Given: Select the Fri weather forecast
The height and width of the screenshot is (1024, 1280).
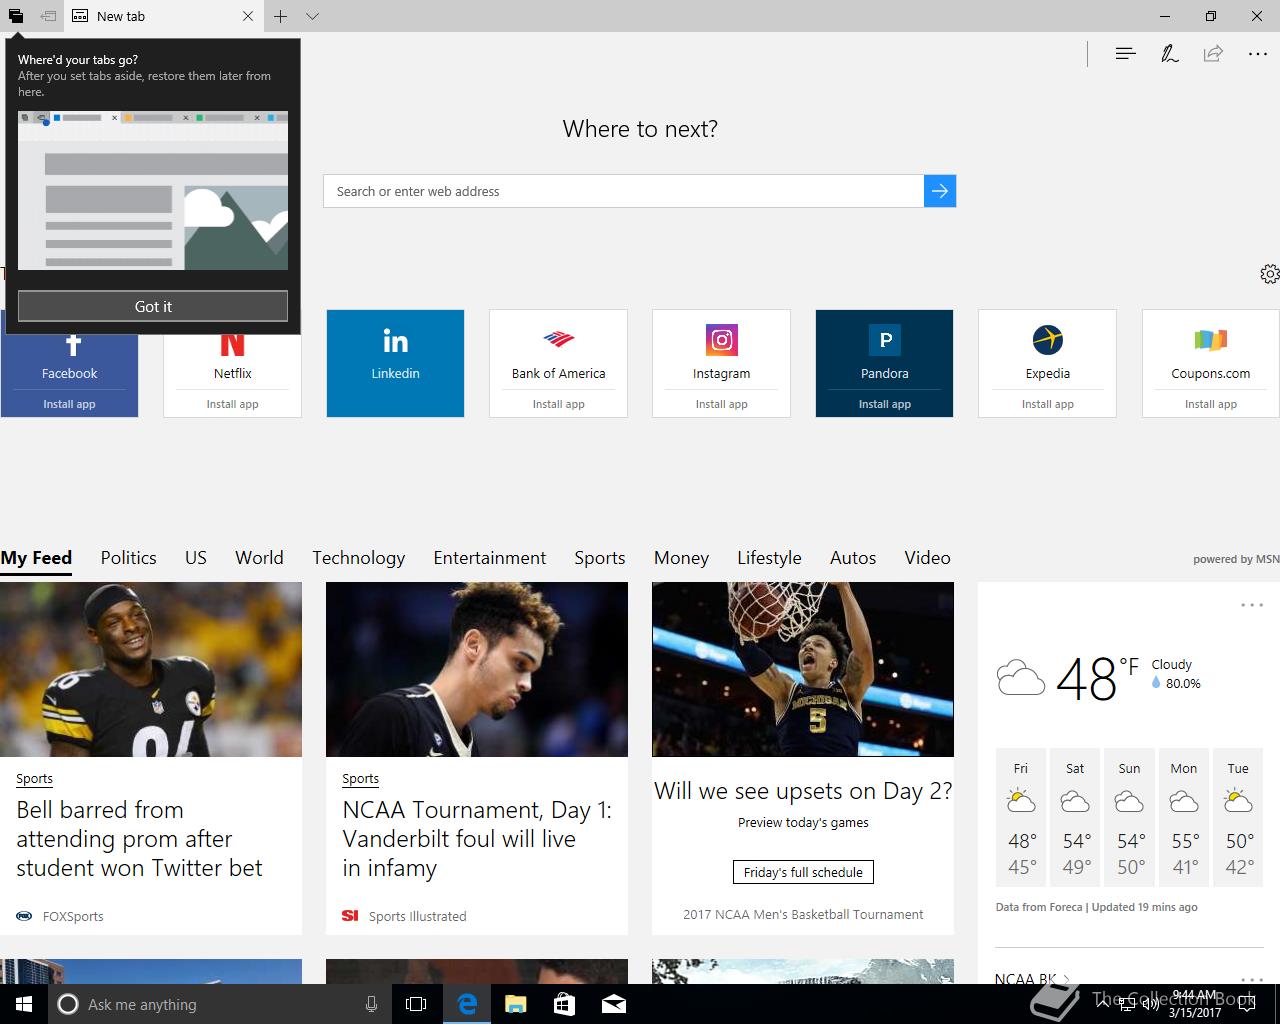Looking at the screenshot, I should (1021, 817).
